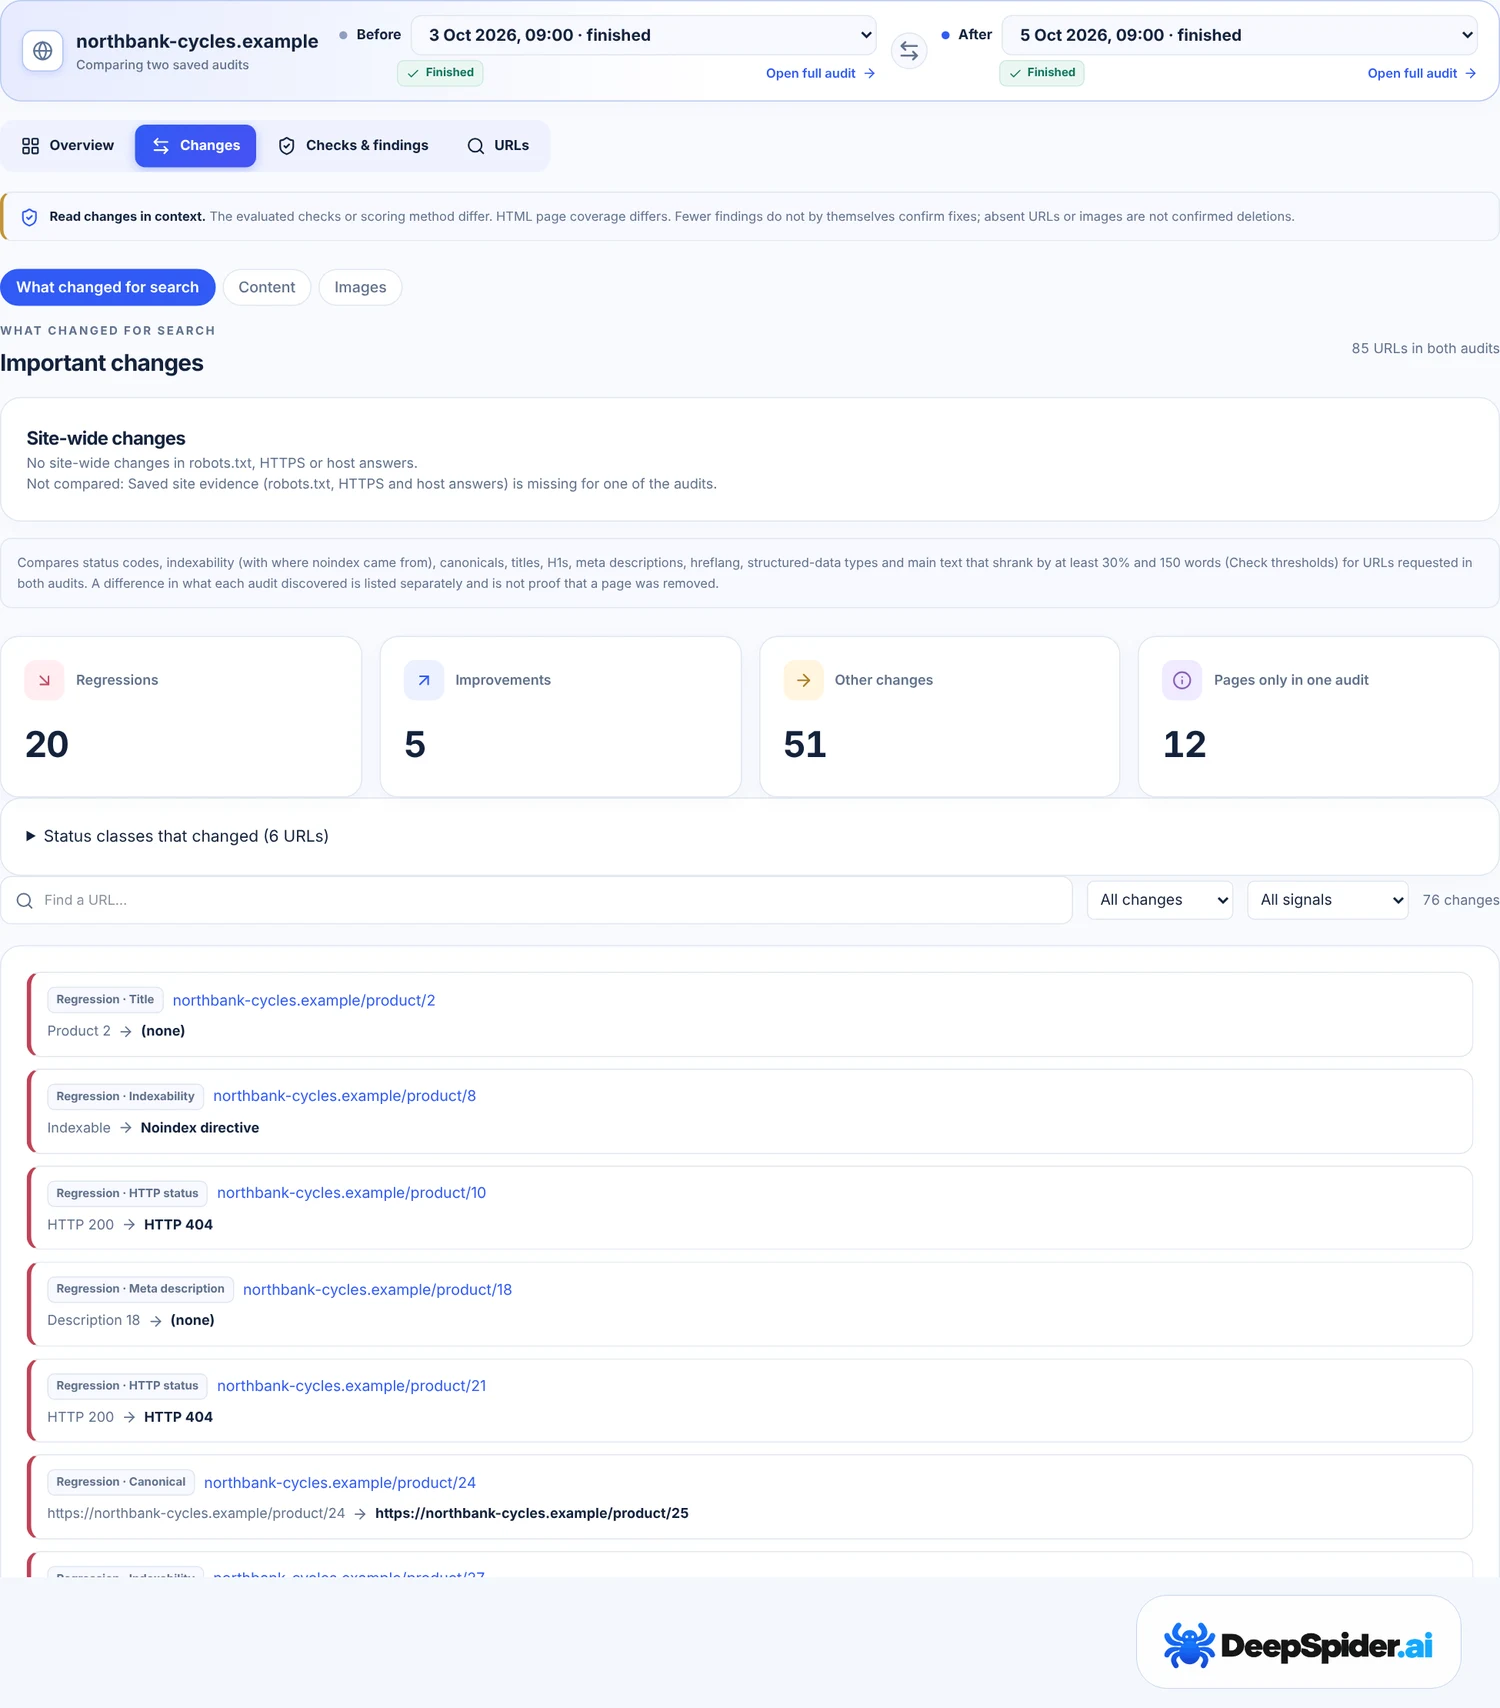
Task: Show the Images changes pill
Action: (x=360, y=287)
